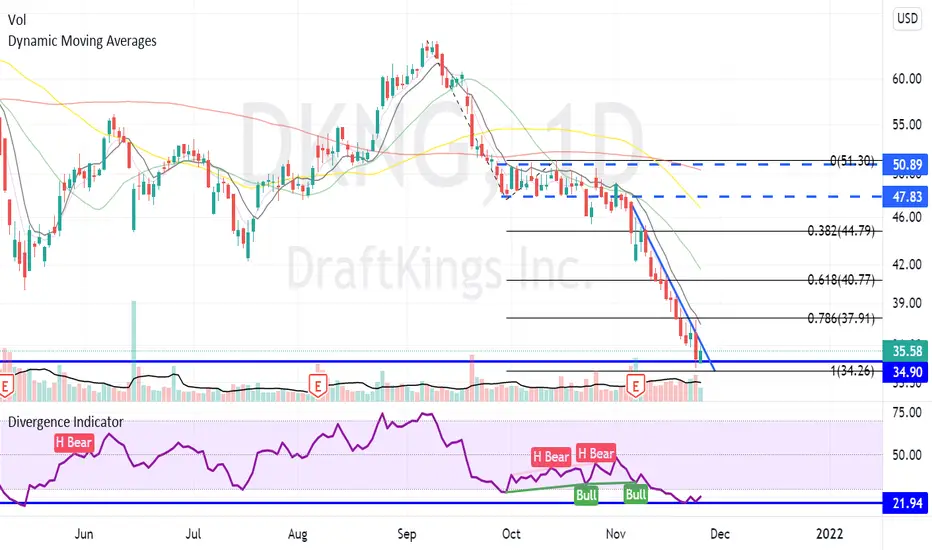Click the second Bull label under November
The image size is (932, 550).
[x=635, y=494]
